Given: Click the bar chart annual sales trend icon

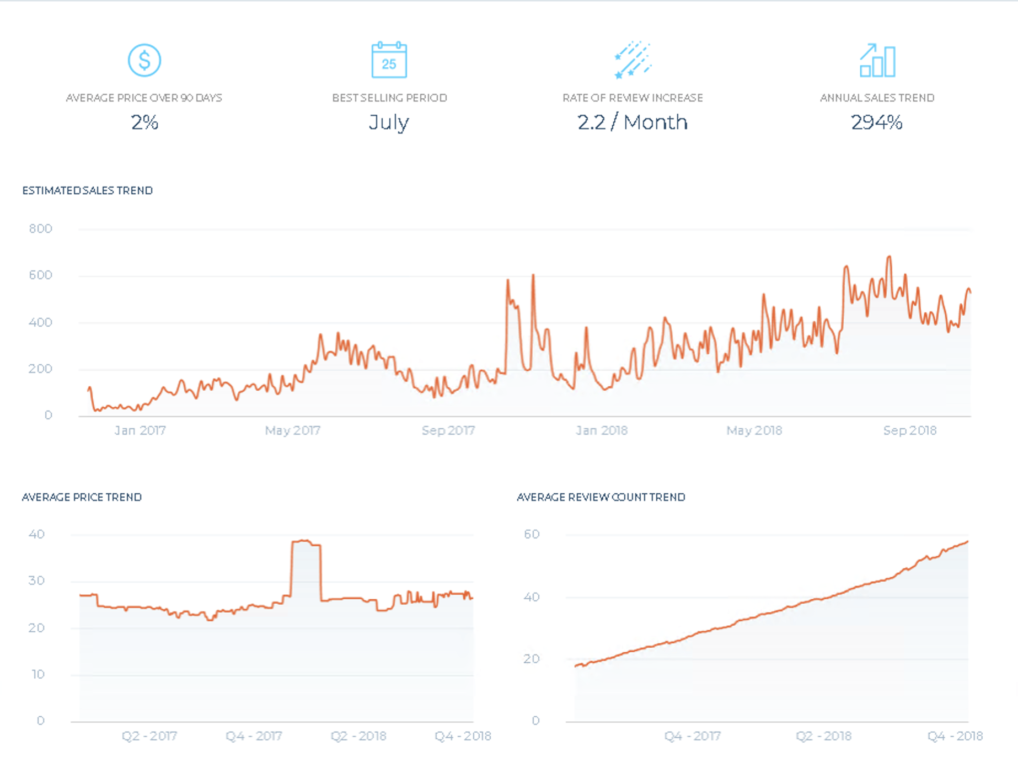Looking at the screenshot, I should coord(877,61).
